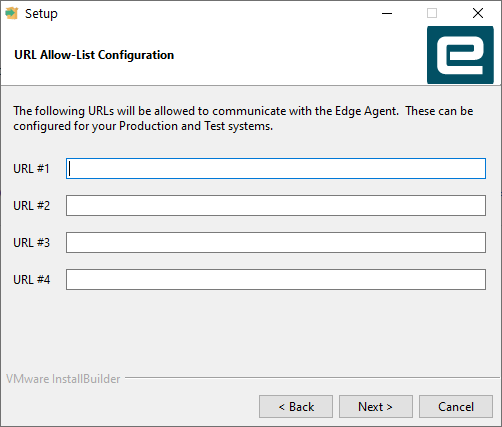Viewport: 502px width, 427px height.
Task: Click the VMware InstallBuilder footer text
Action: pyautogui.click(x=63, y=379)
